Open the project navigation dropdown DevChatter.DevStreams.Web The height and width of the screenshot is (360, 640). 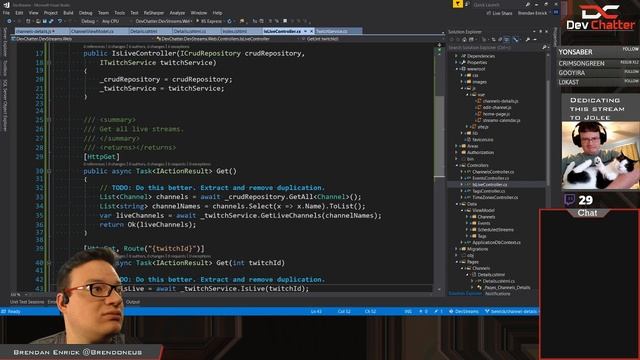coord(82,39)
